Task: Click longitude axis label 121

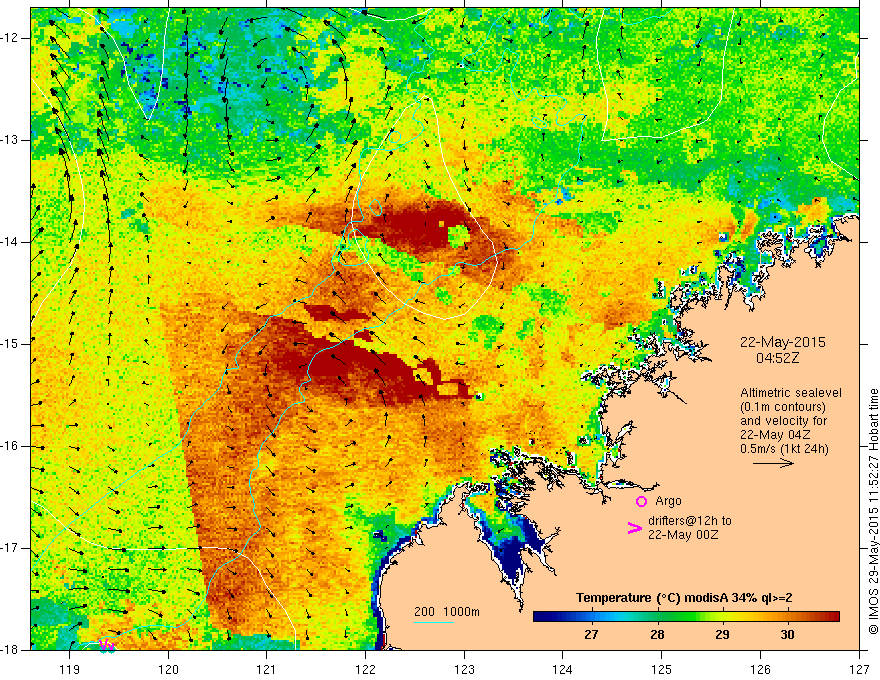Action: click(266, 669)
